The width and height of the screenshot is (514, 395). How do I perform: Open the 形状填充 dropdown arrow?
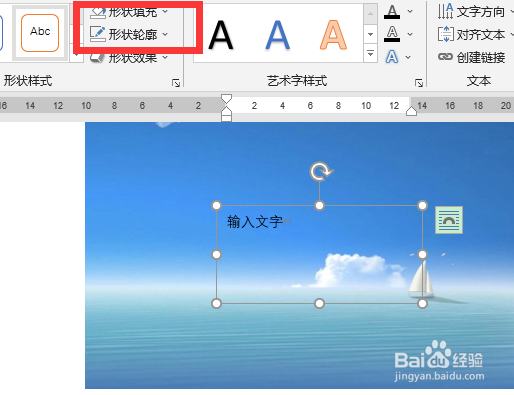165,11
